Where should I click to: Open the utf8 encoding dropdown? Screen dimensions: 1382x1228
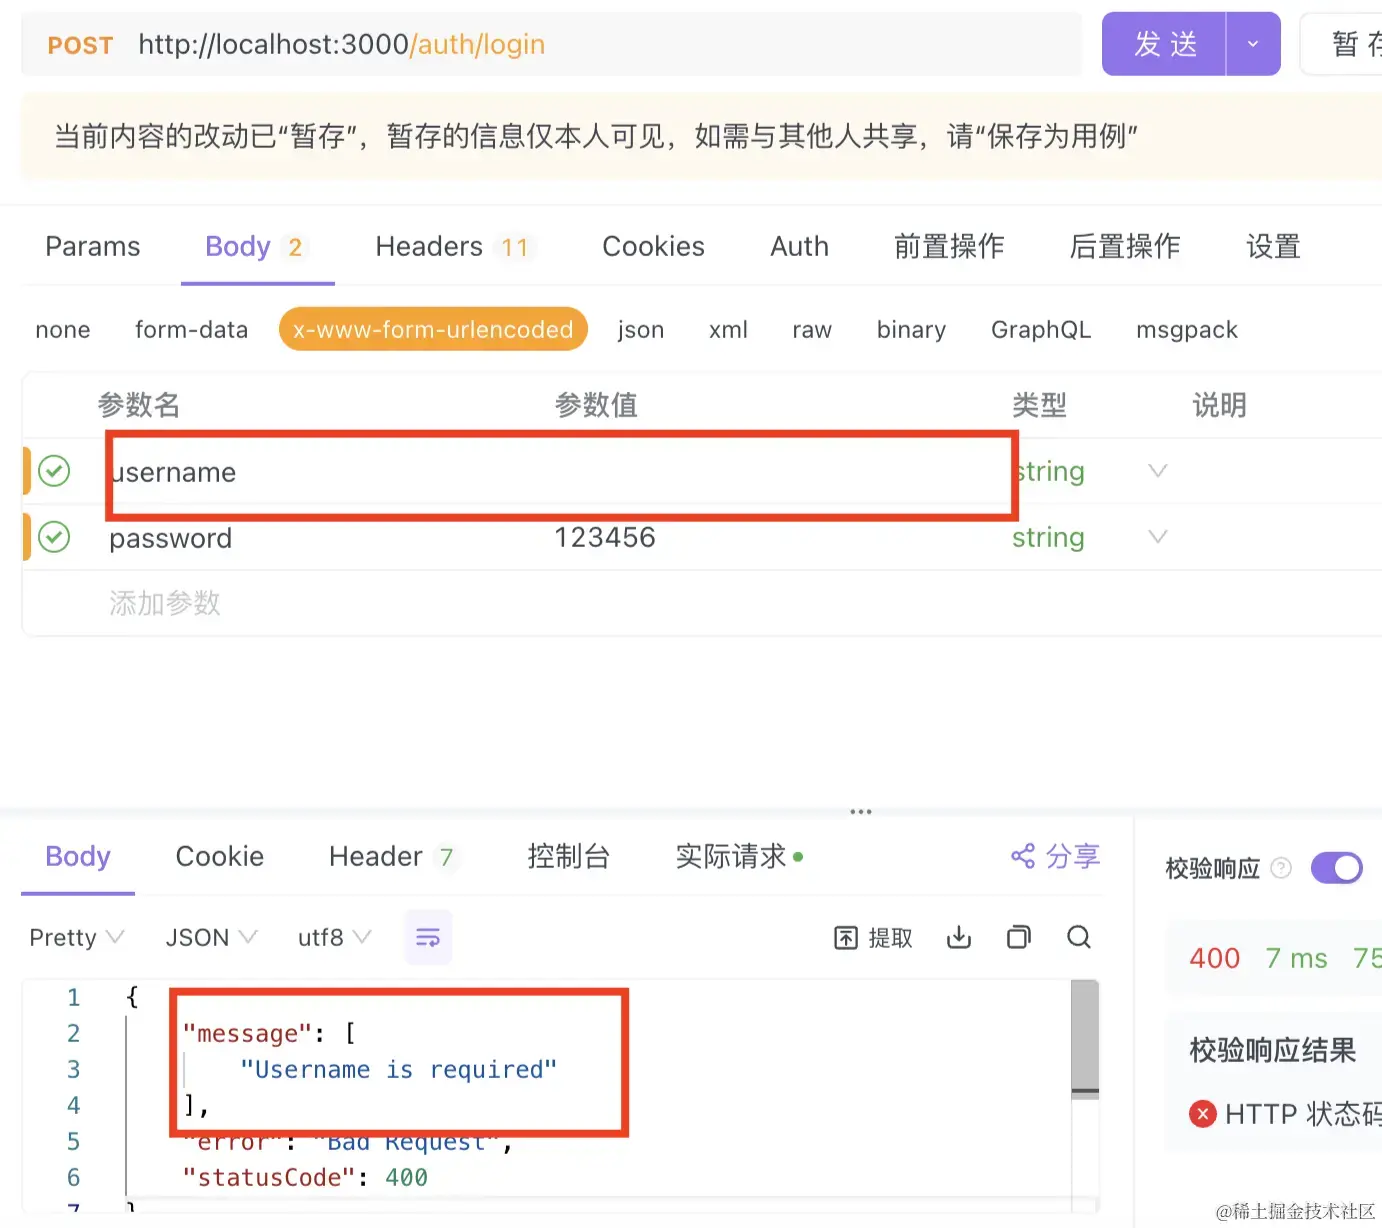[x=335, y=937]
